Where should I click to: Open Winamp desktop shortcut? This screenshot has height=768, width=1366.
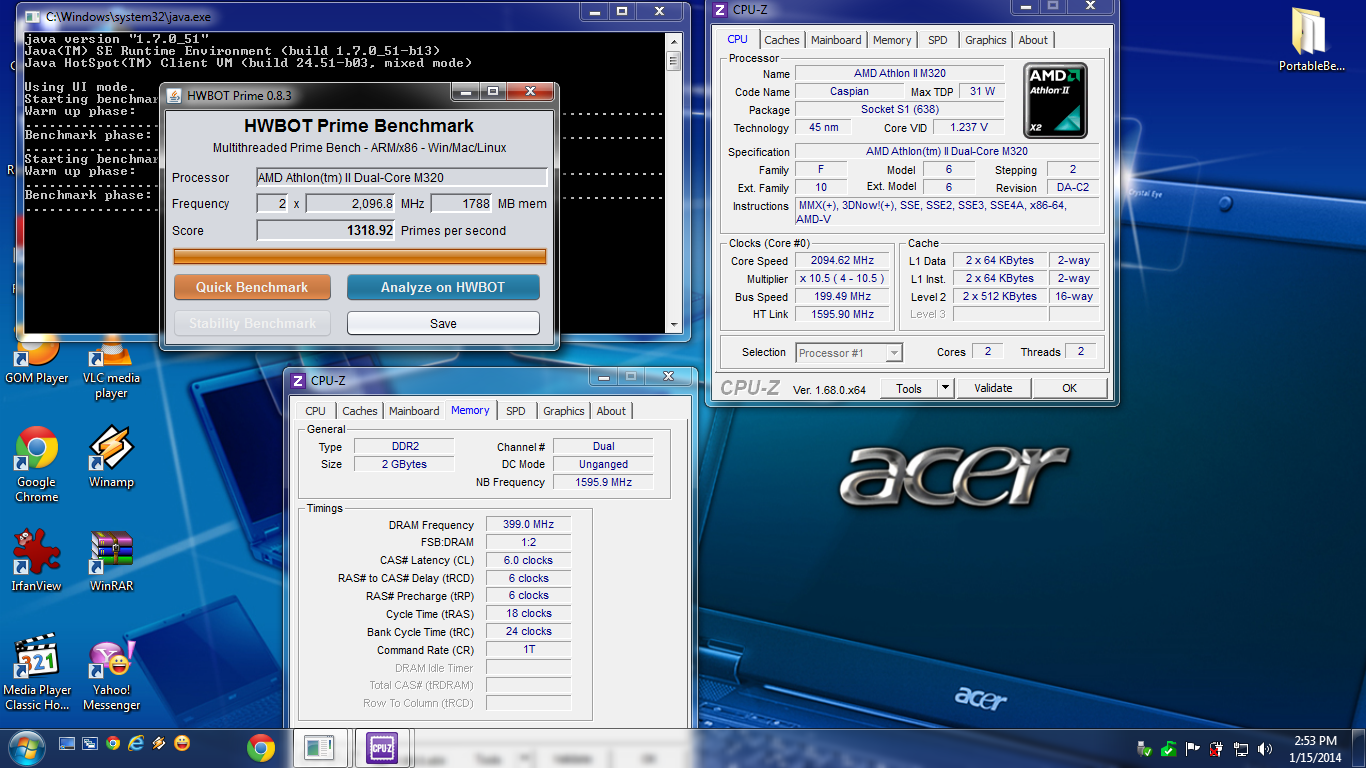pos(111,458)
